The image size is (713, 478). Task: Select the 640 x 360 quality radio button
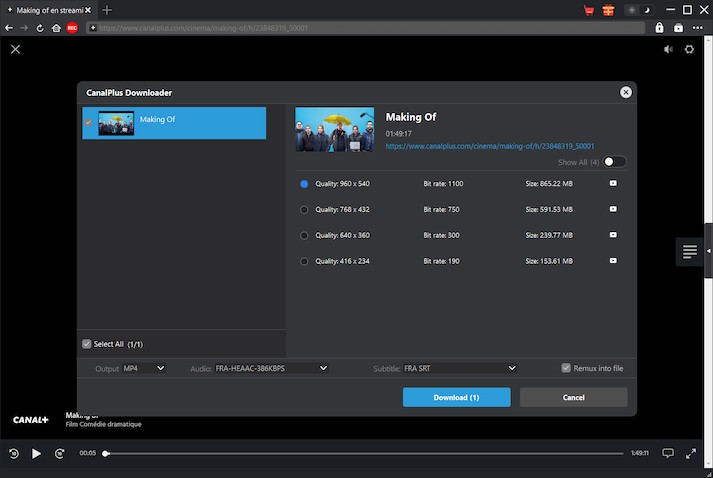(x=304, y=236)
